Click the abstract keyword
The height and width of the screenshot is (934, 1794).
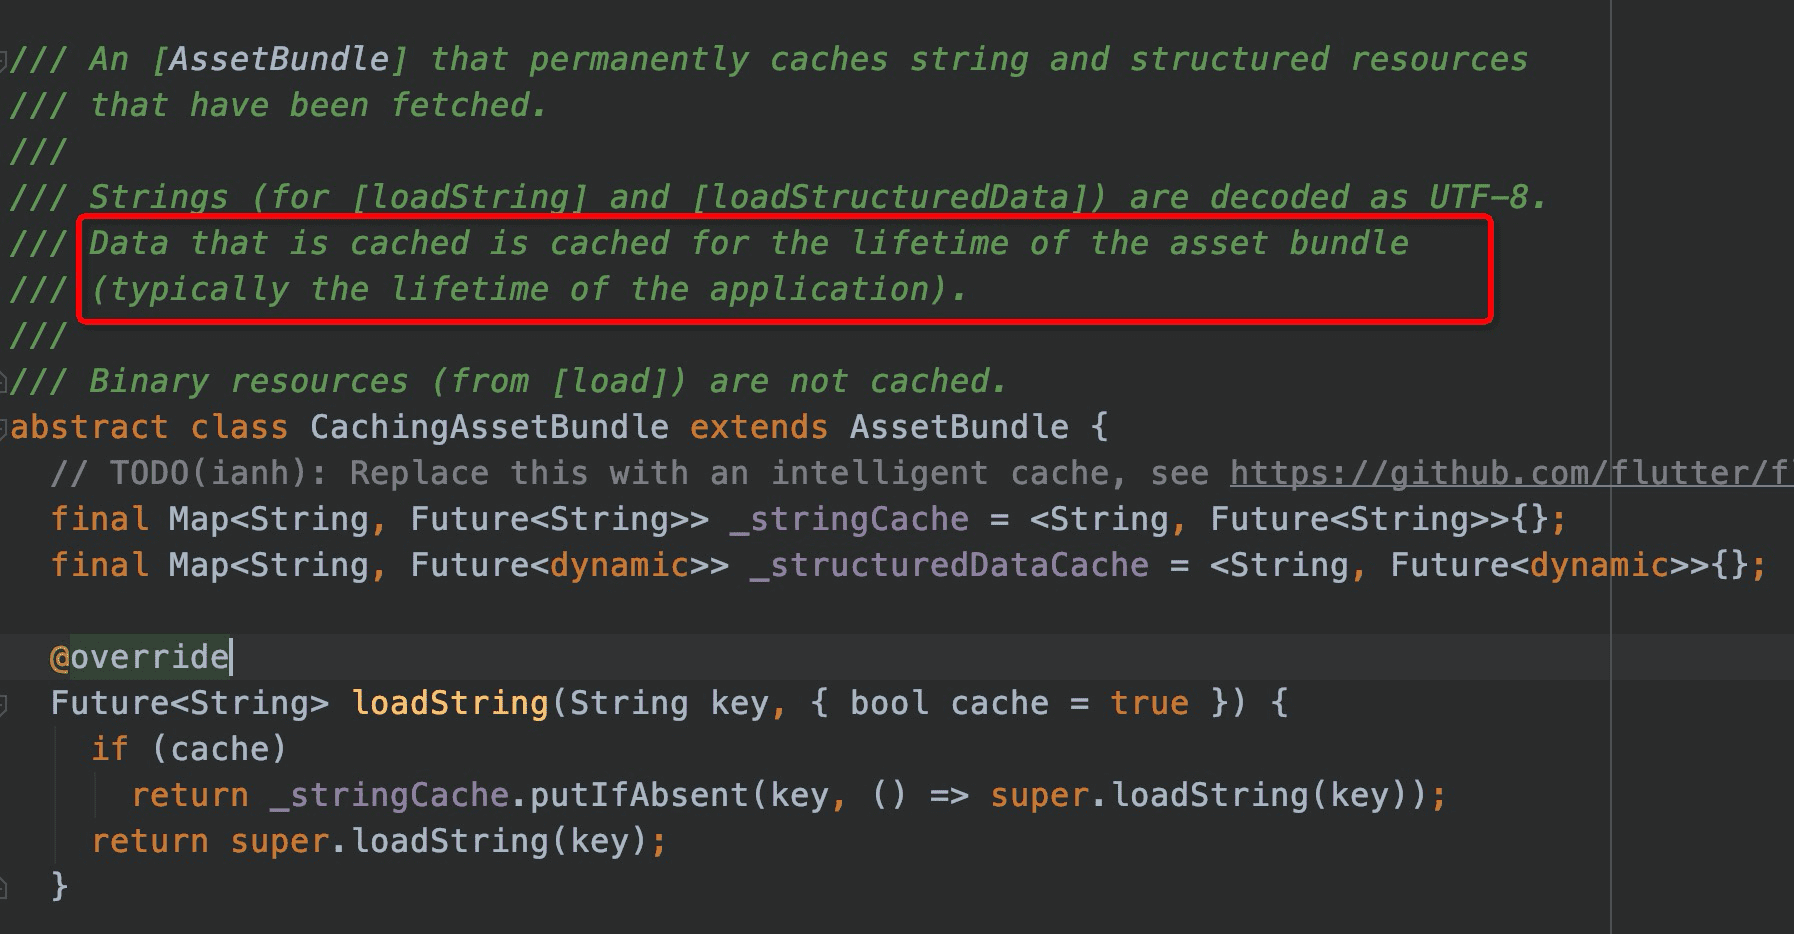pyautogui.click(x=89, y=427)
